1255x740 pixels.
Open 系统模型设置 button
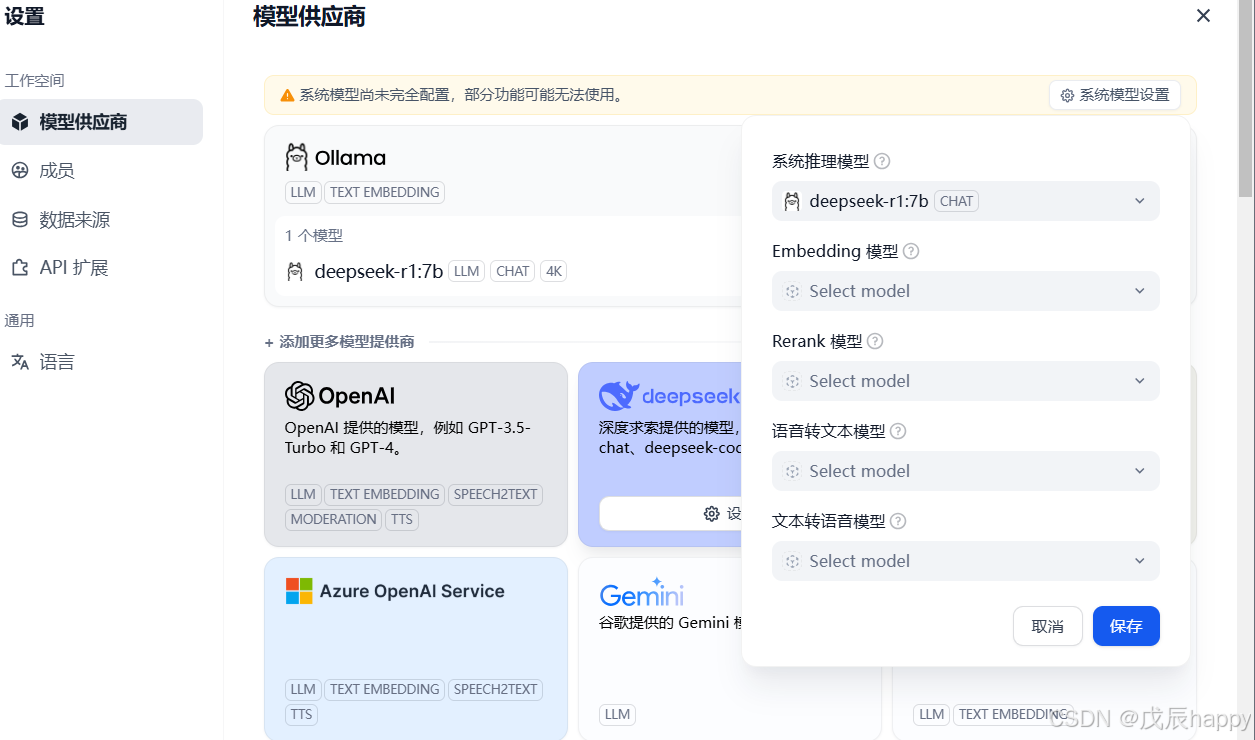click(x=1115, y=95)
